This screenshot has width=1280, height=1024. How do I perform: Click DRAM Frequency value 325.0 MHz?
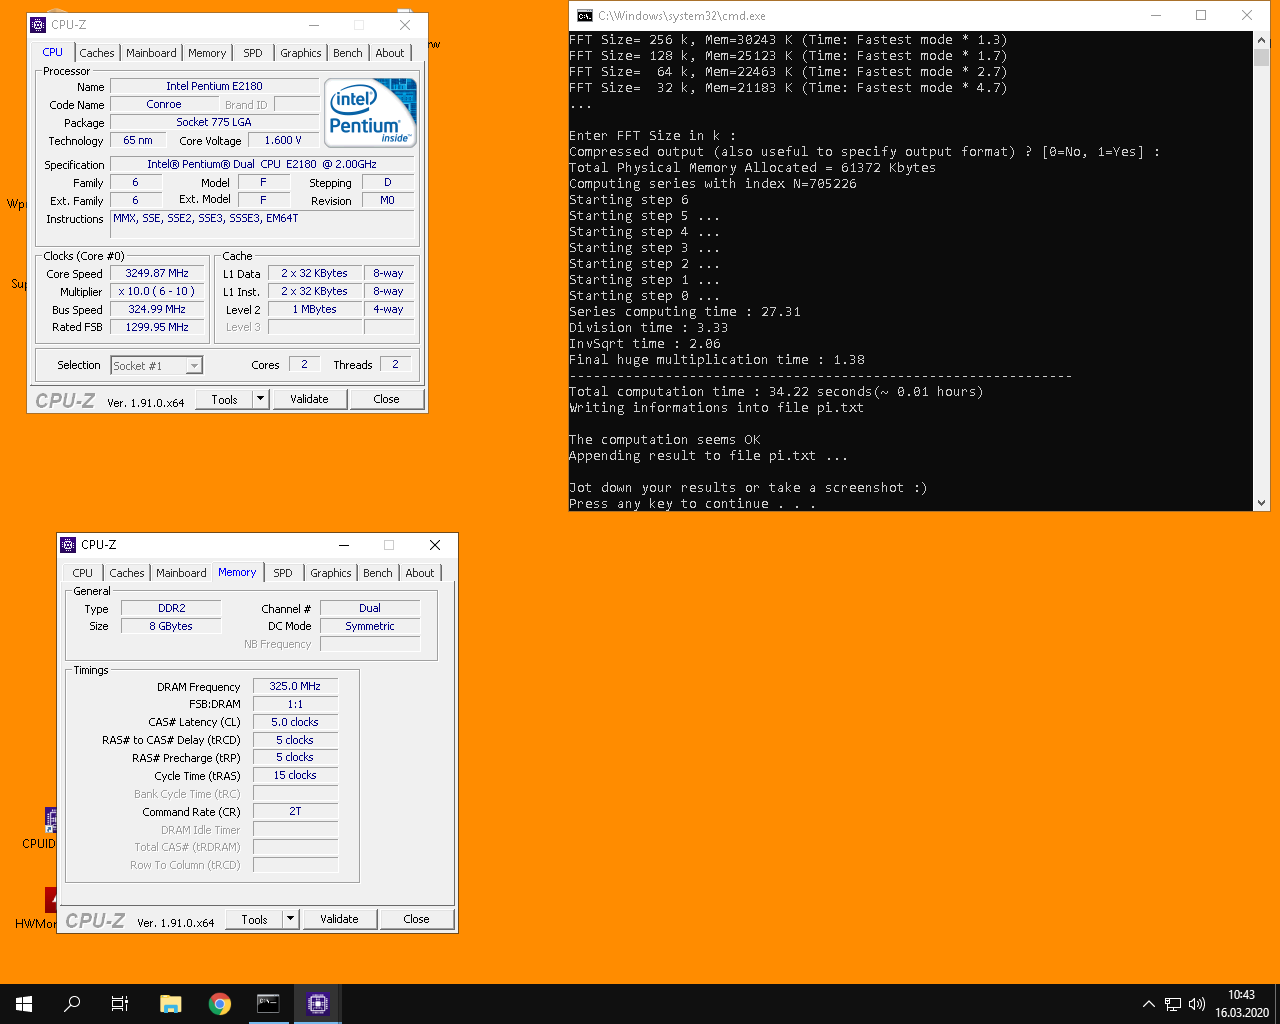(x=295, y=686)
